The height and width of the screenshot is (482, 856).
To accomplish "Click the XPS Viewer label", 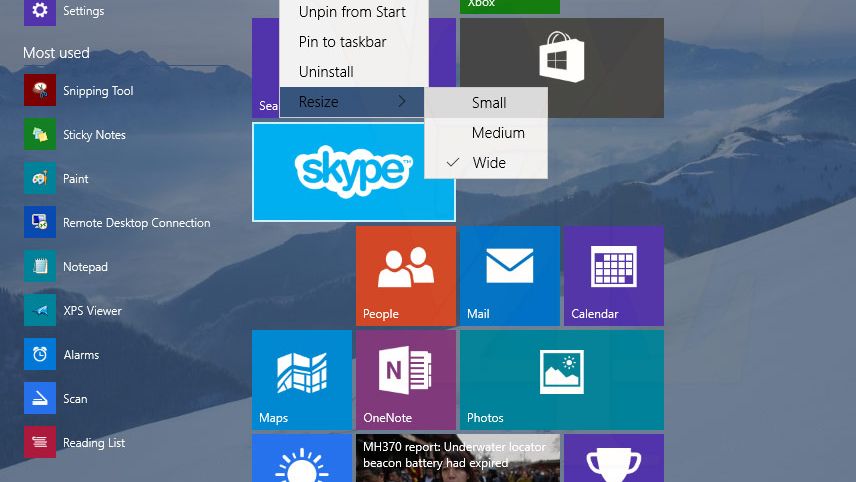I will point(92,311).
